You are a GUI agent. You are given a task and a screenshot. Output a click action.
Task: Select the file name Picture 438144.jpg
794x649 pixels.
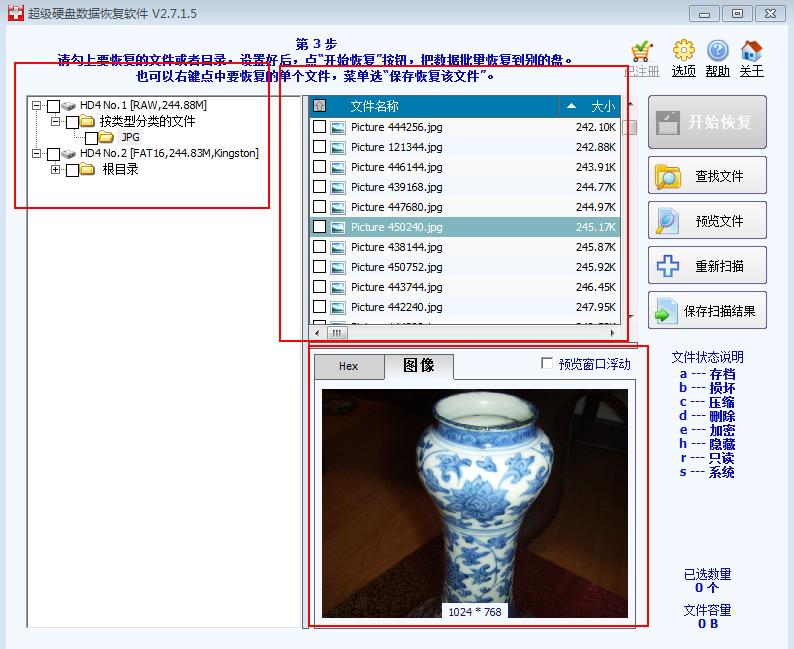[396, 247]
